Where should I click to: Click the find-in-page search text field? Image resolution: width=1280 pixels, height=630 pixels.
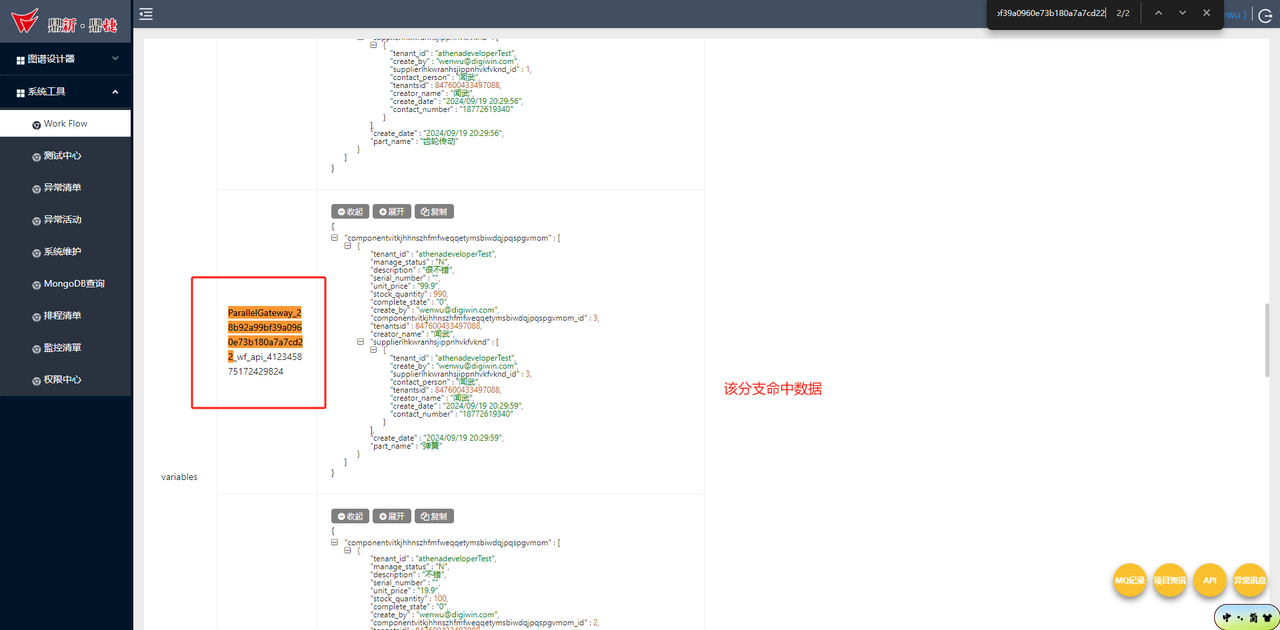point(1050,13)
